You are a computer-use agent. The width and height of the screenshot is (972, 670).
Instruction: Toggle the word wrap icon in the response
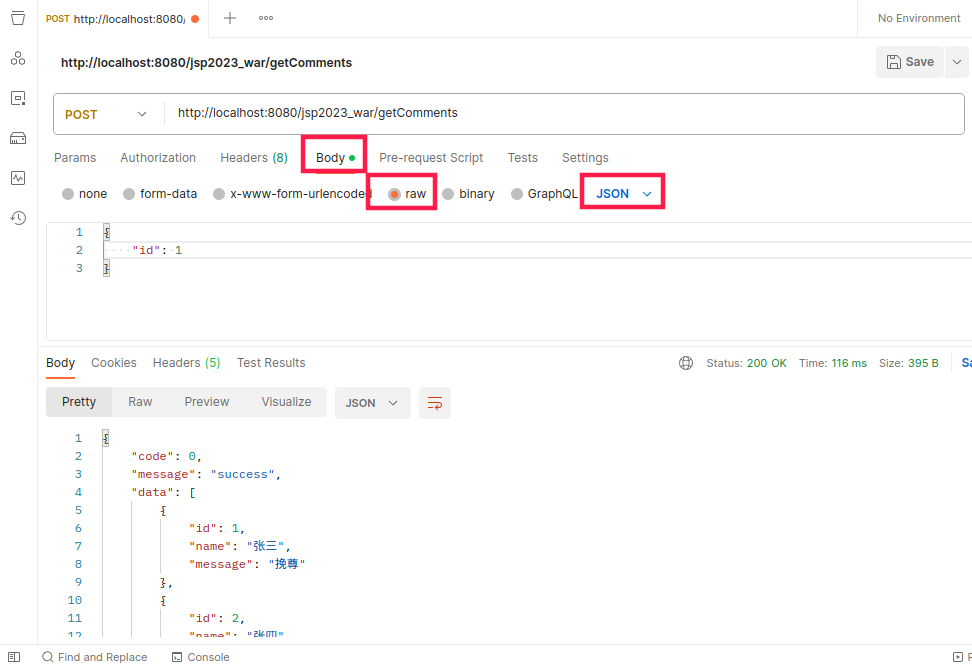pos(435,403)
